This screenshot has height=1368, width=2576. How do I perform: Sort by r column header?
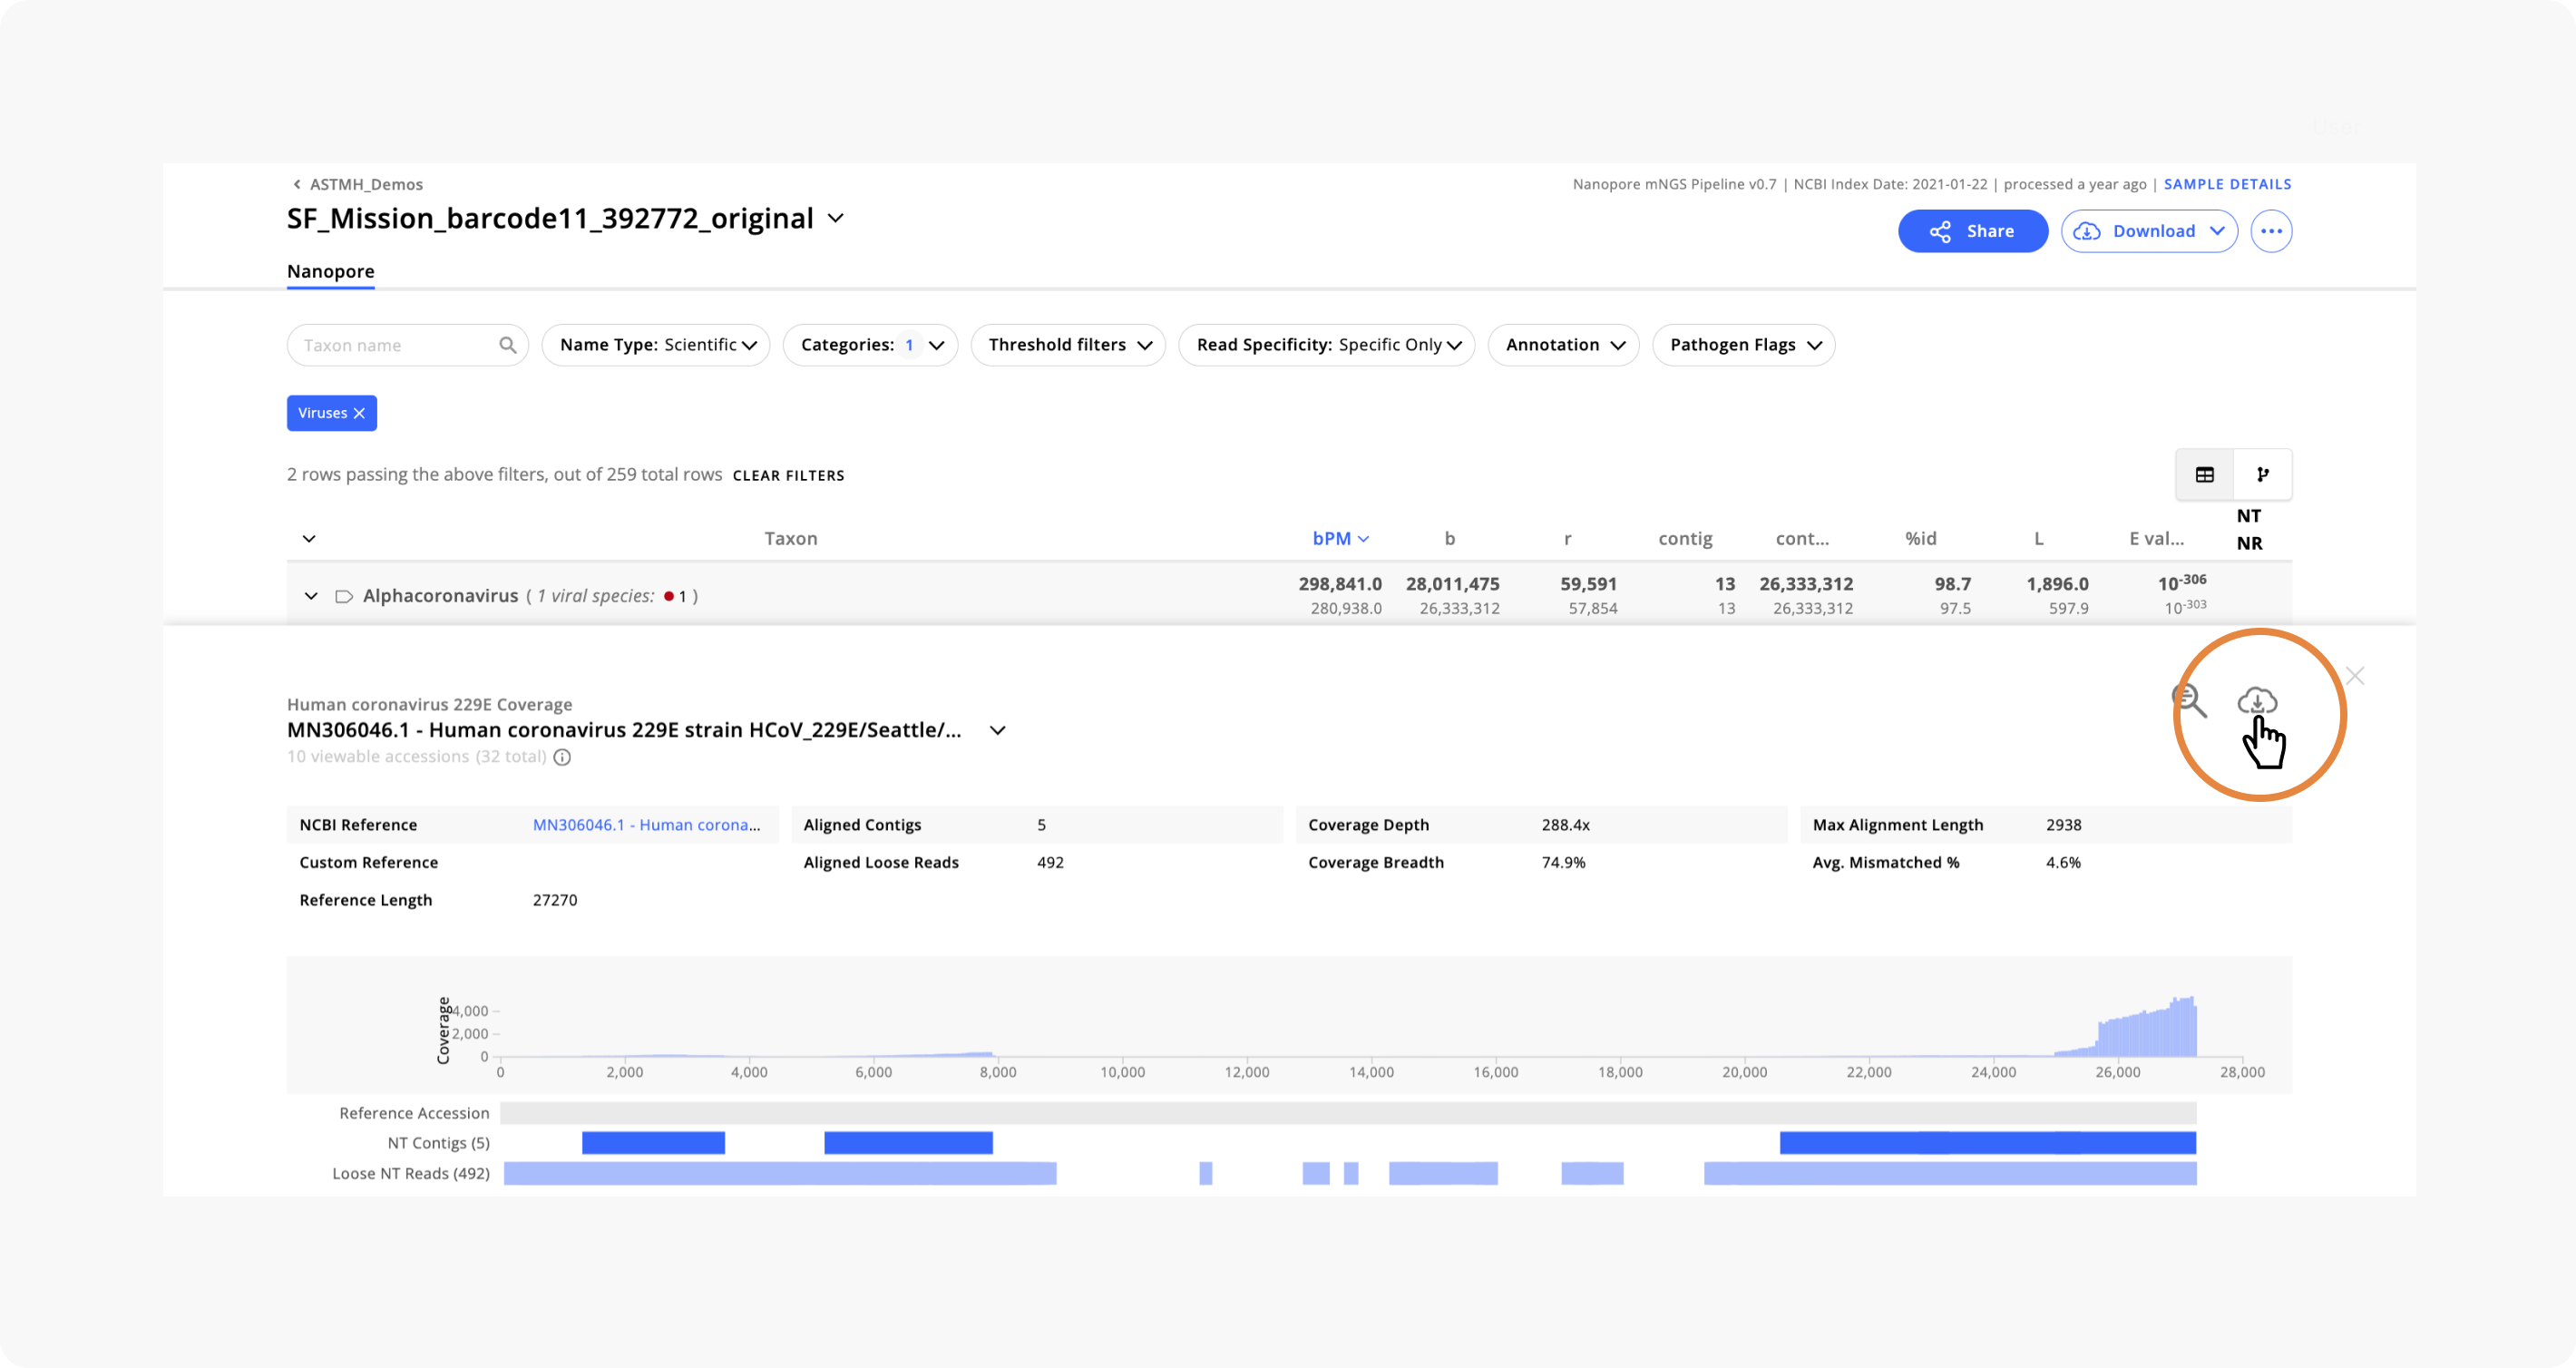tap(1567, 538)
